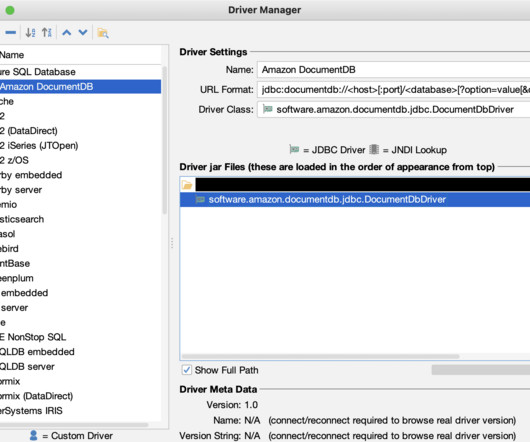Select the z/OS driver row
530x442 pixels.
pyautogui.click(x=80, y=160)
